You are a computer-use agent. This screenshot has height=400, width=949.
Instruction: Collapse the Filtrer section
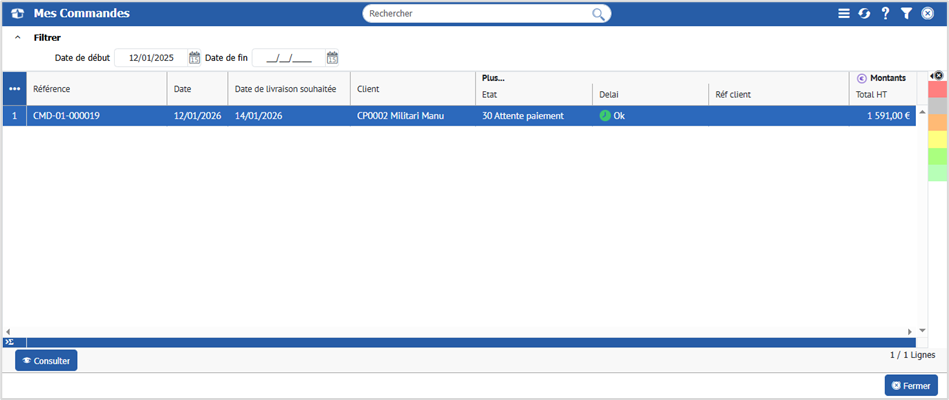pos(17,38)
